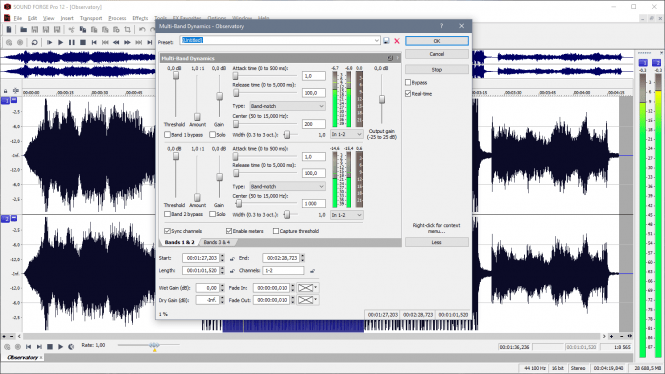
Task: Open Band 2 Type dropdown (Band-notch)
Action: (288, 187)
